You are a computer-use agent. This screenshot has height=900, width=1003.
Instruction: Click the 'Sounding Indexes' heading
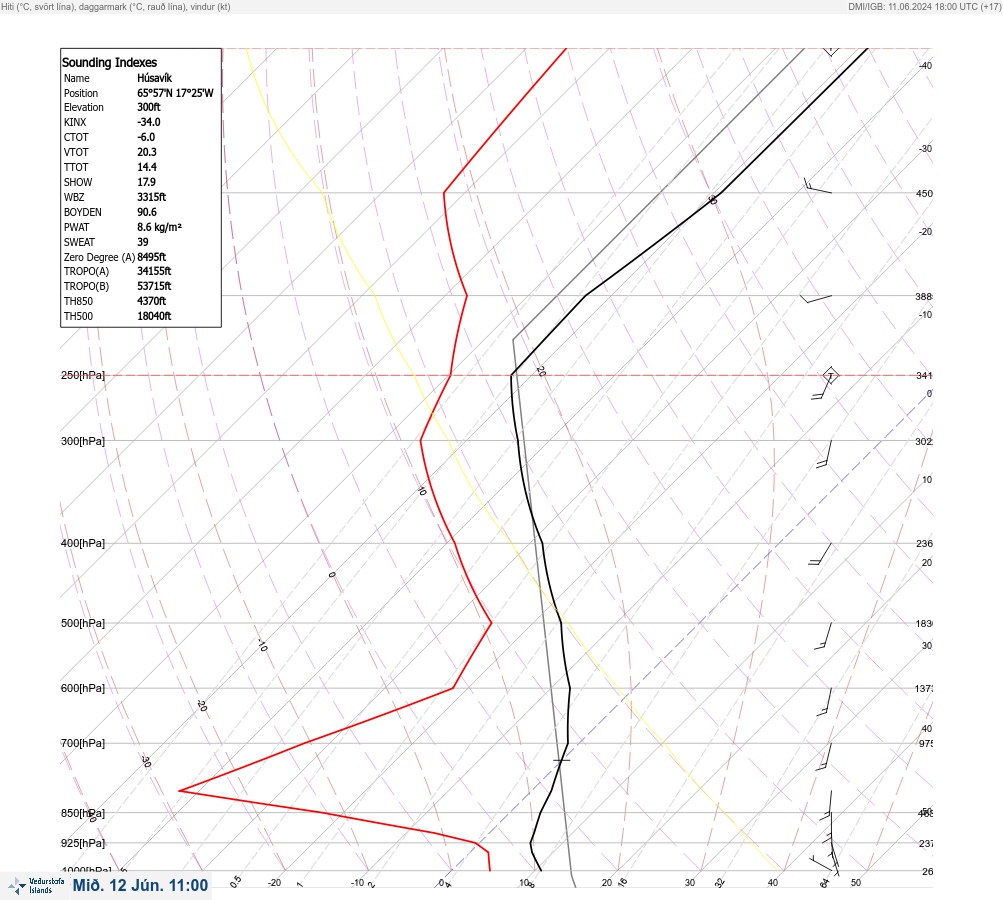tap(109, 63)
